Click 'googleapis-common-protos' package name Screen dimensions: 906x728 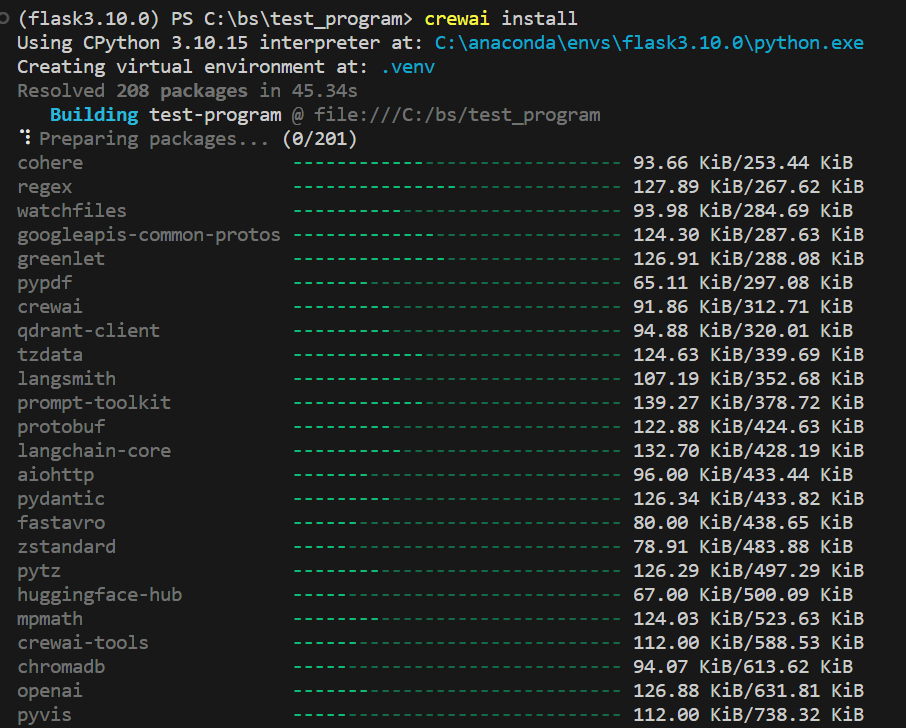click(148, 235)
